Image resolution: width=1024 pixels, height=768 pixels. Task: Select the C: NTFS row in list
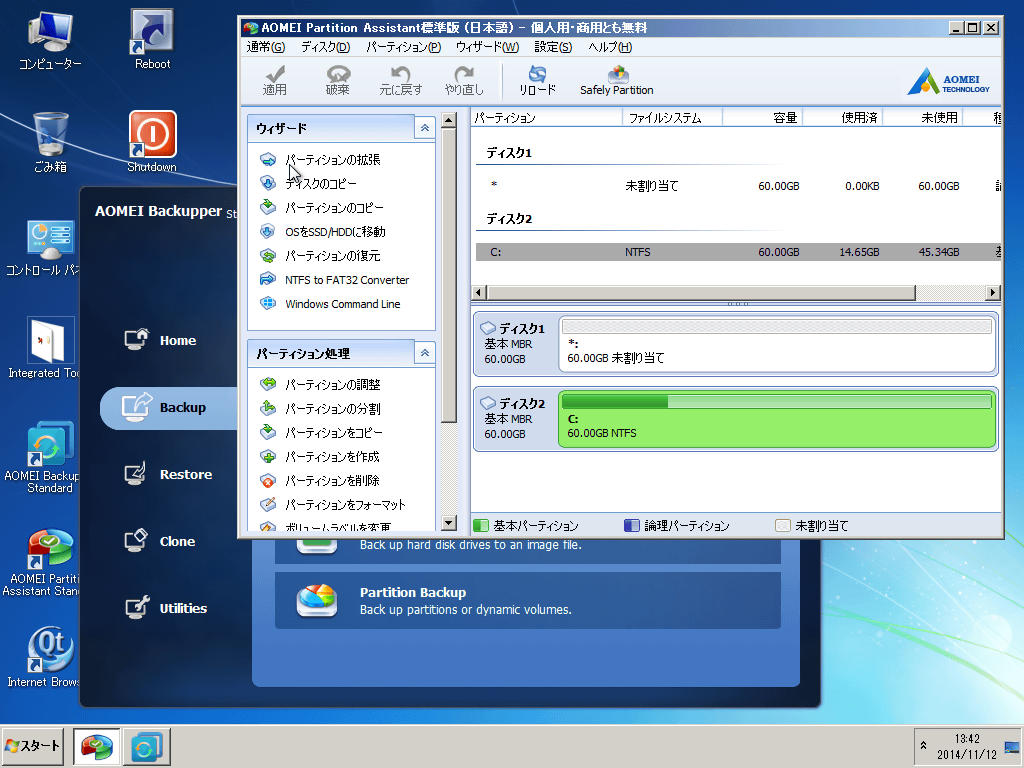(x=738, y=252)
